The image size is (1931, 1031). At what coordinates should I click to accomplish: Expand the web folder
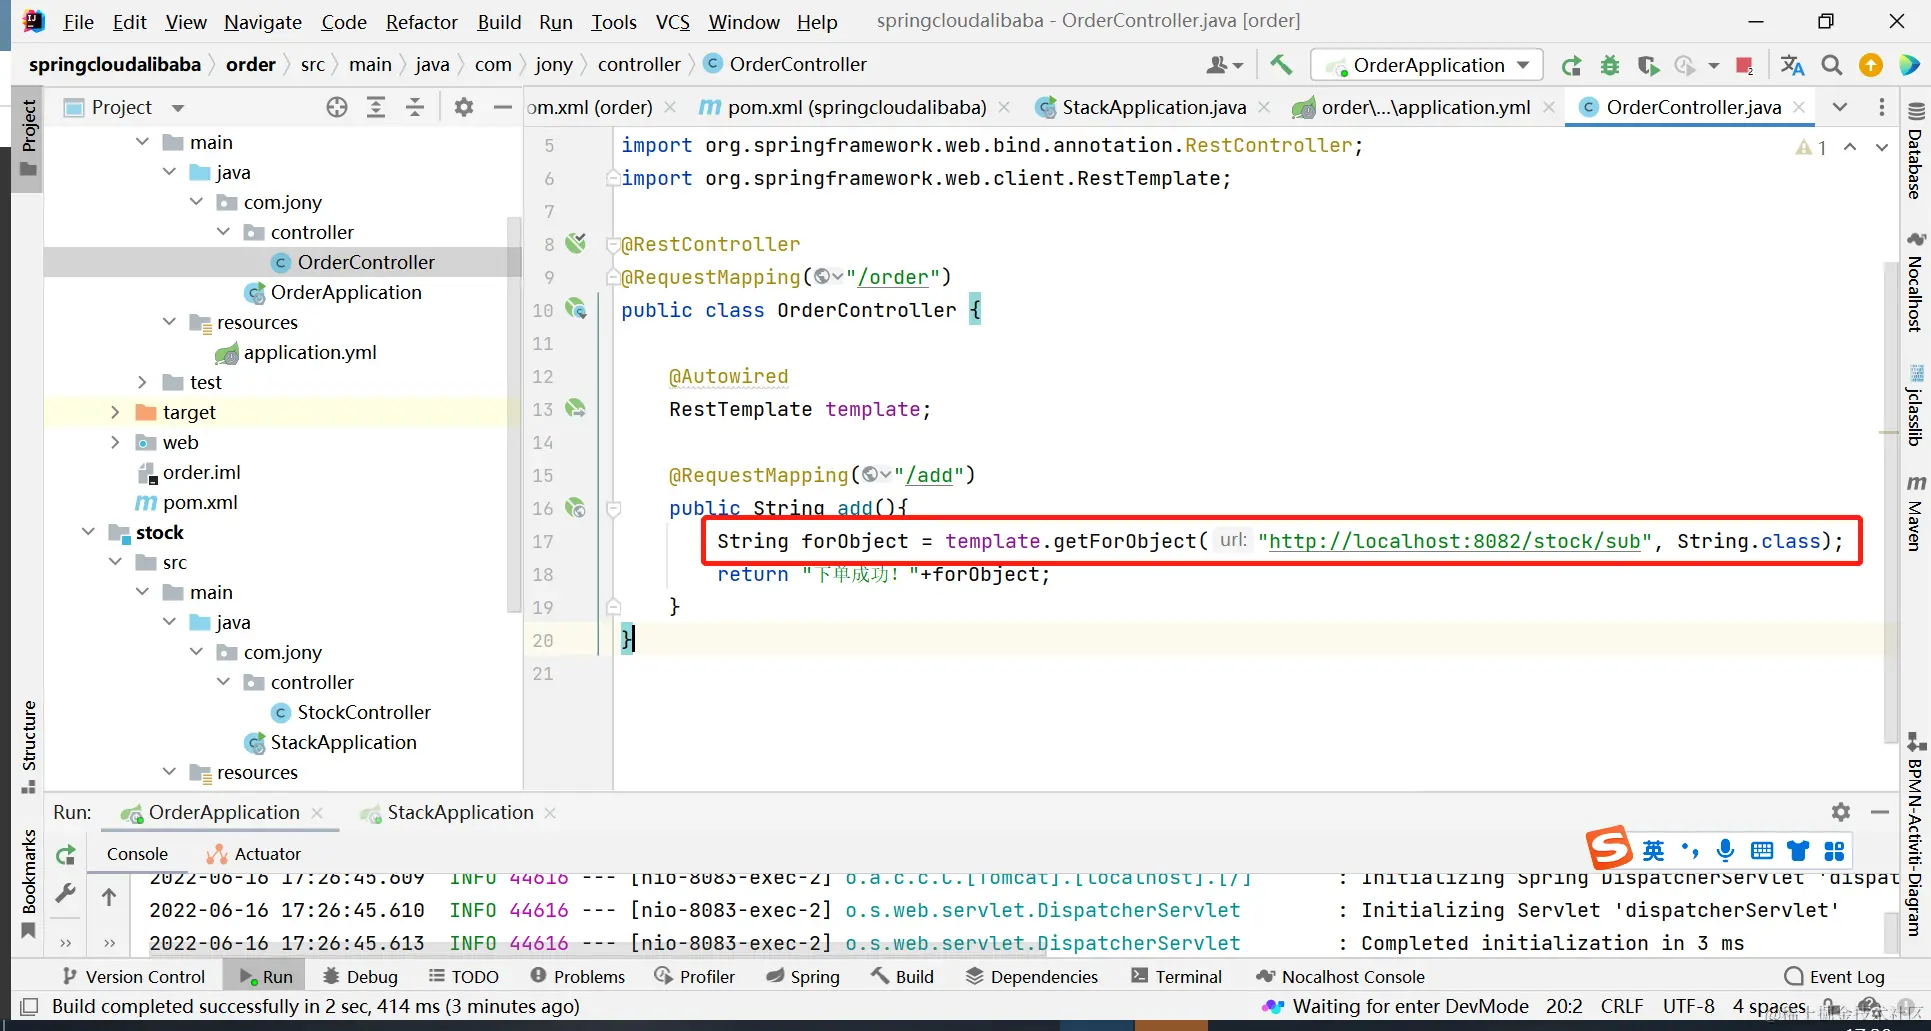coord(115,442)
